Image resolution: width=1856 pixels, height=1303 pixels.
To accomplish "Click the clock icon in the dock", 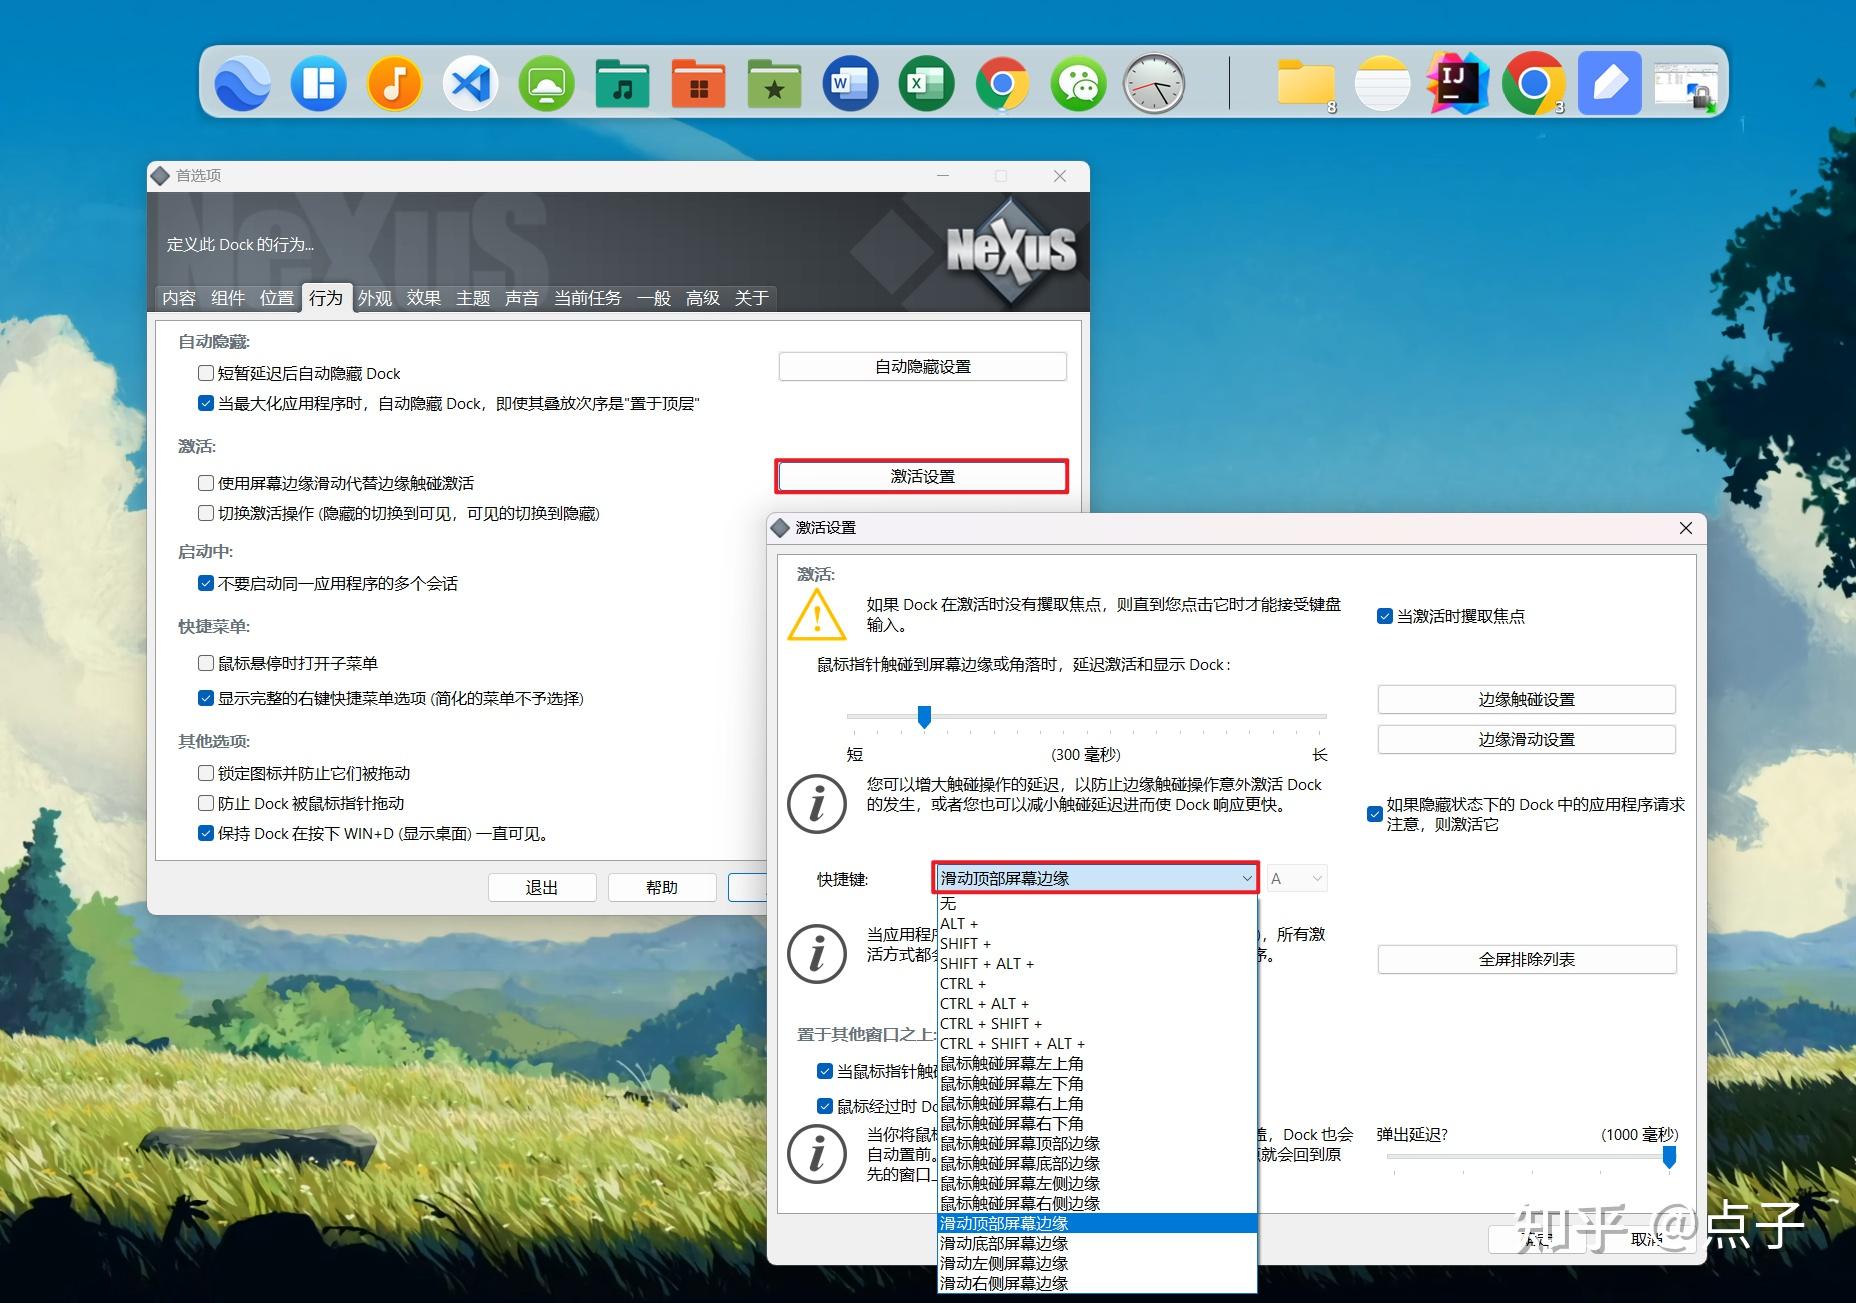I will [1153, 83].
